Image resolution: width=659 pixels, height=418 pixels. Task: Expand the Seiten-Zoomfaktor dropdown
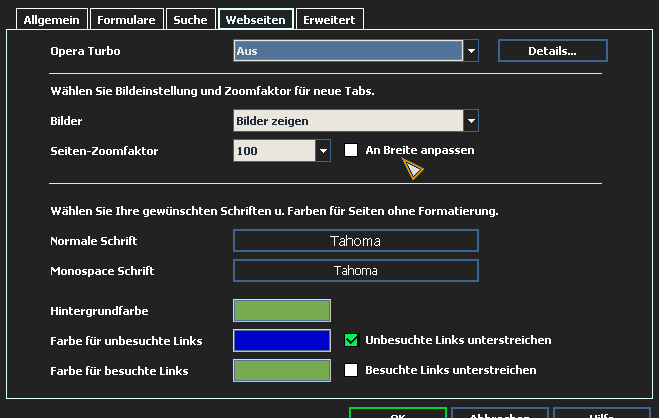pos(323,151)
